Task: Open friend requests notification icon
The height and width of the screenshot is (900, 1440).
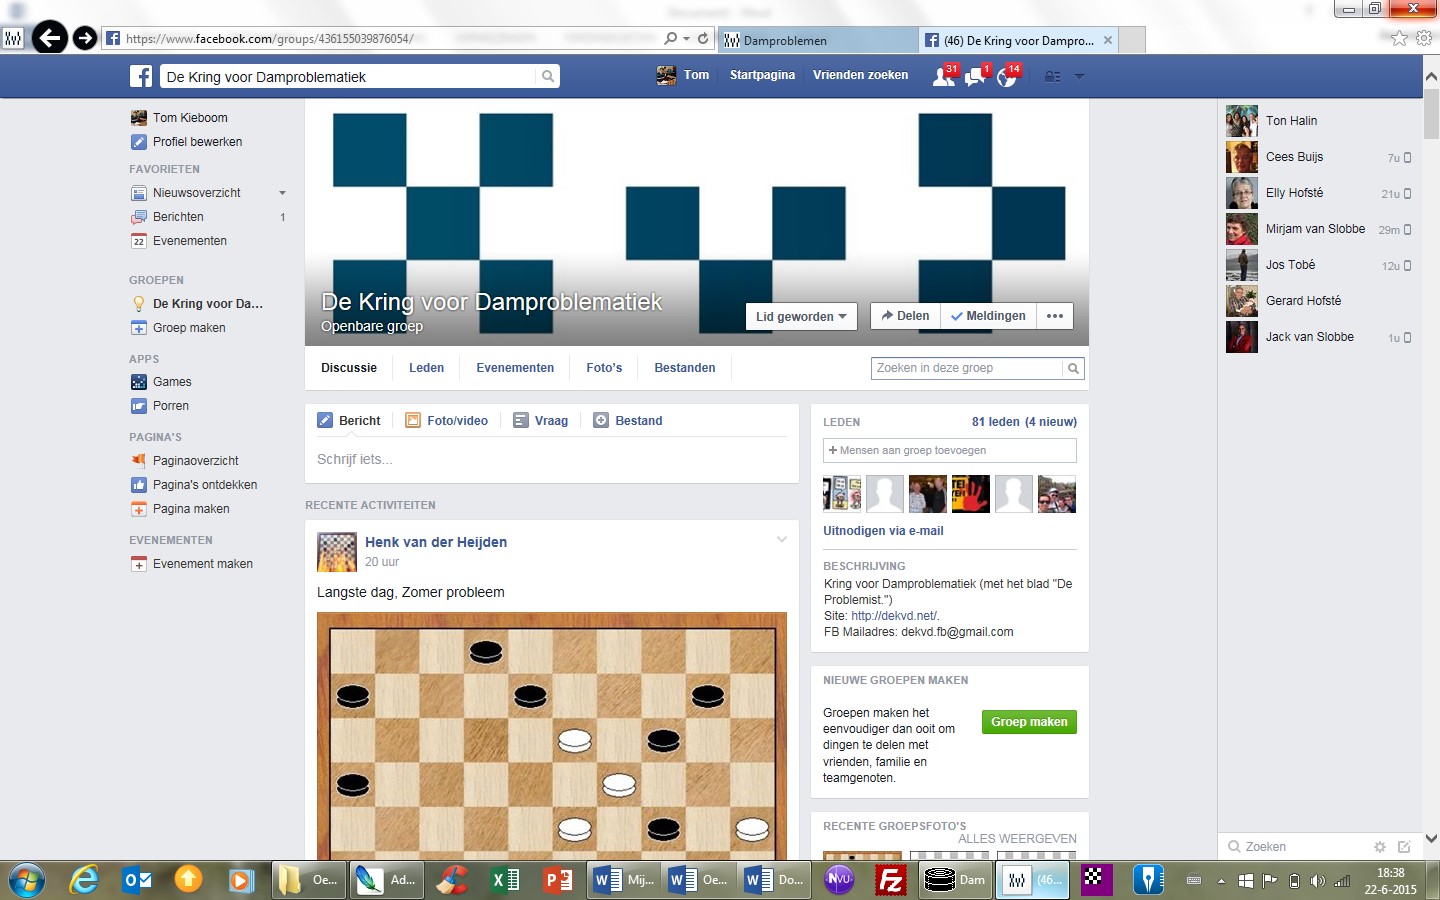Action: point(943,77)
